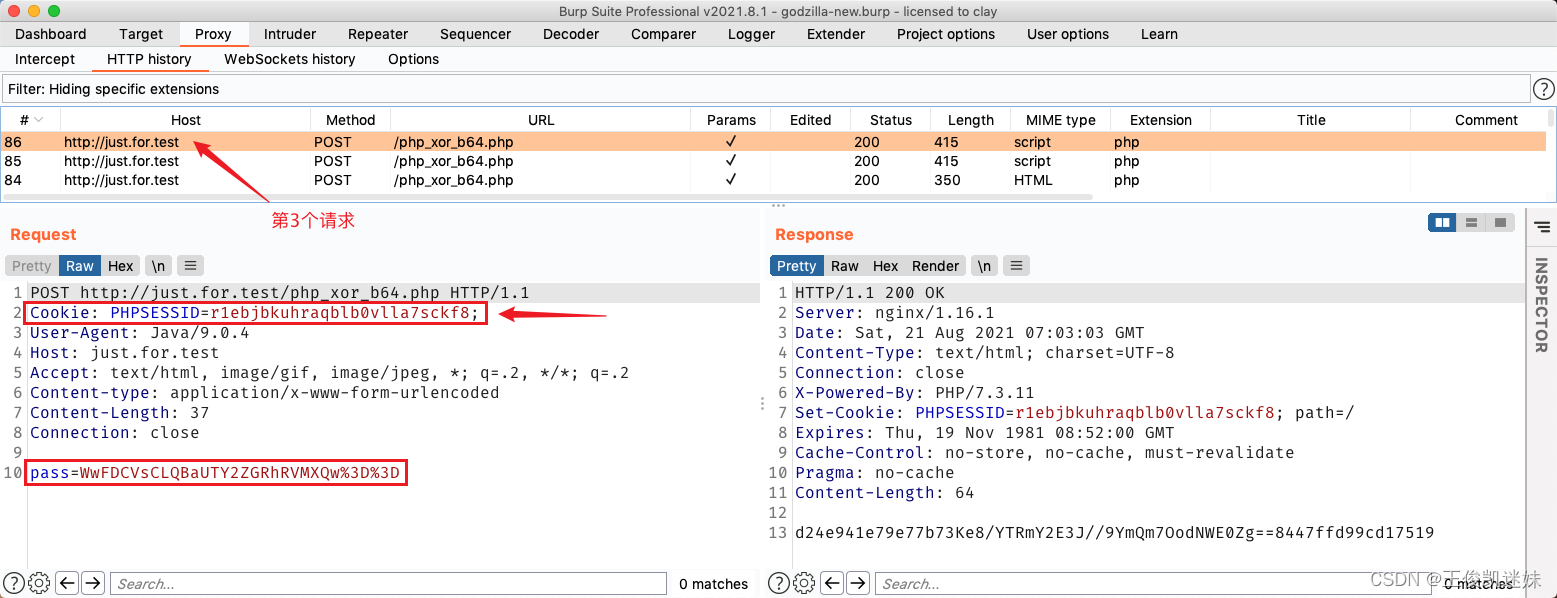The width and height of the screenshot is (1557, 598).
Task: Sort history by Length column
Action: point(971,120)
